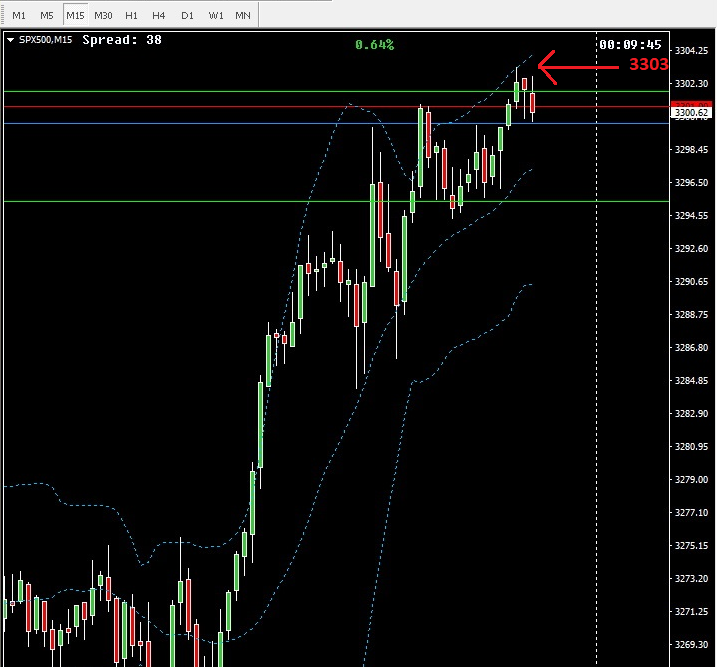The image size is (717, 667).
Task: Switch chart to D1 daily timeframe
Action: click(187, 16)
